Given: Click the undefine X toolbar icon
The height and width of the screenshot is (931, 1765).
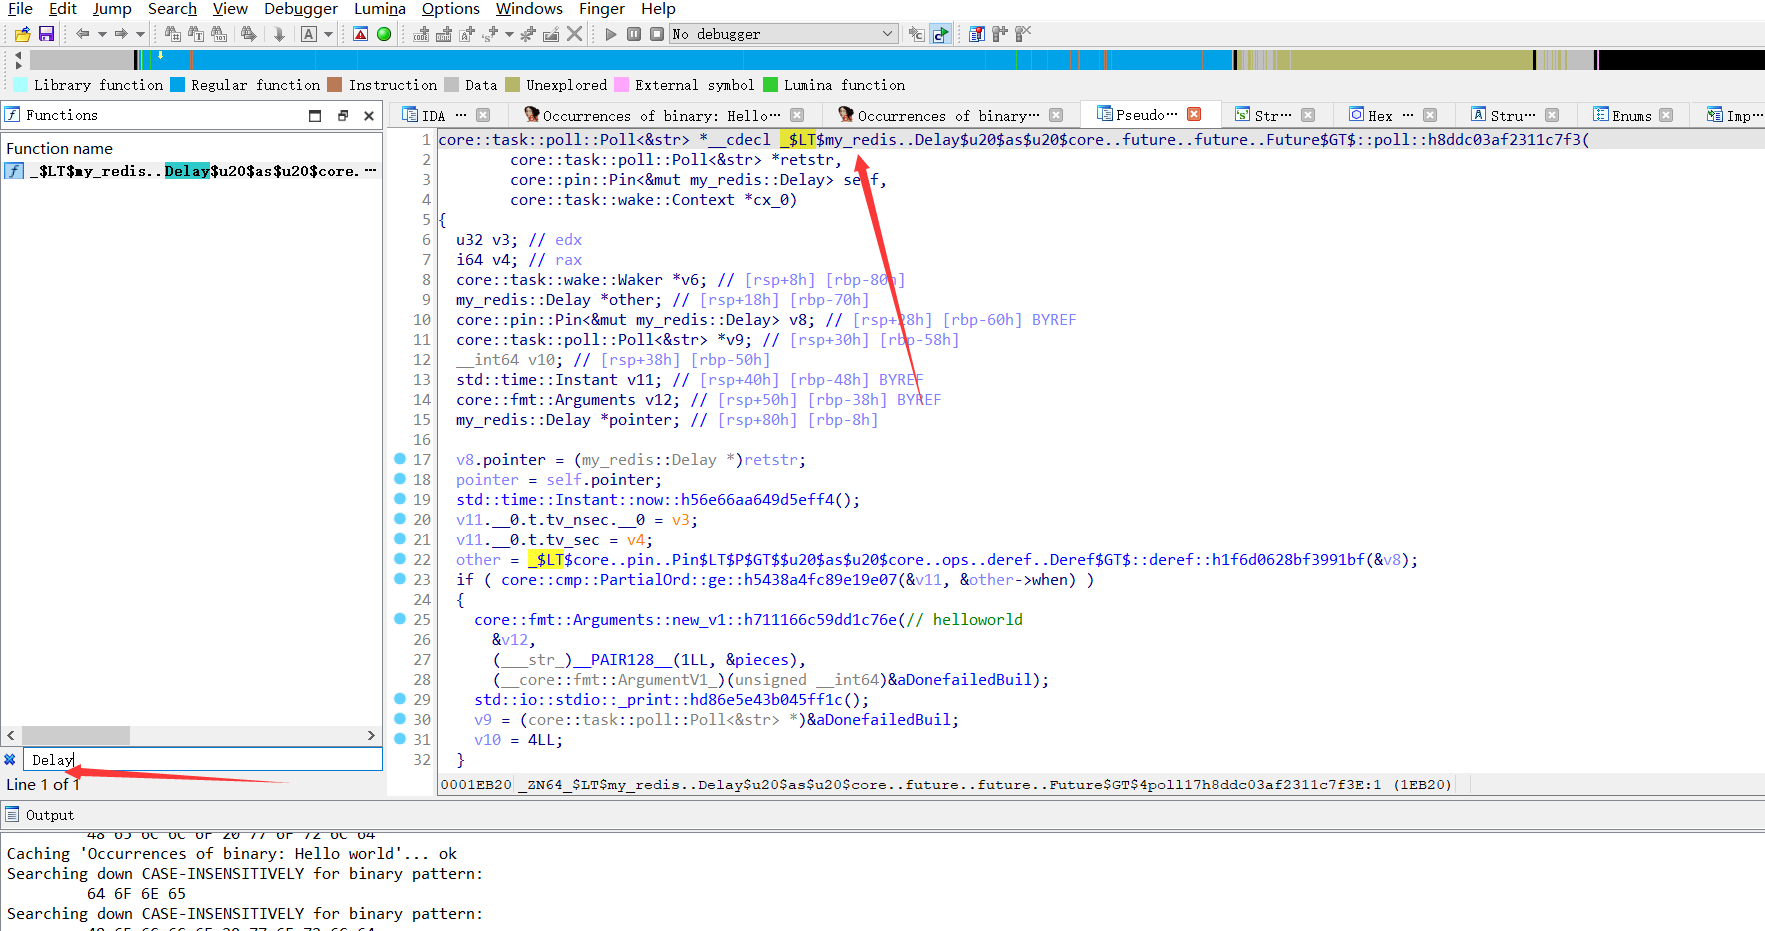Looking at the screenshot, I should (x=575, y=34).
